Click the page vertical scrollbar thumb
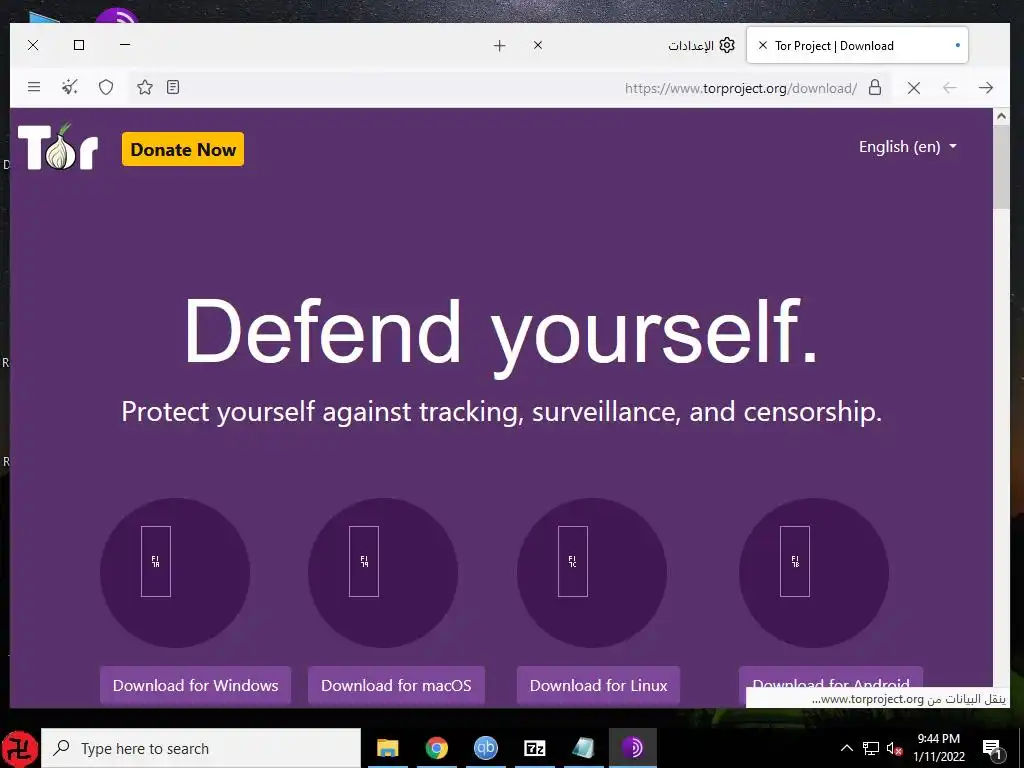The width and height of the screenshot is (1024, 768). pyautogui.click(x=1001, y=167)
